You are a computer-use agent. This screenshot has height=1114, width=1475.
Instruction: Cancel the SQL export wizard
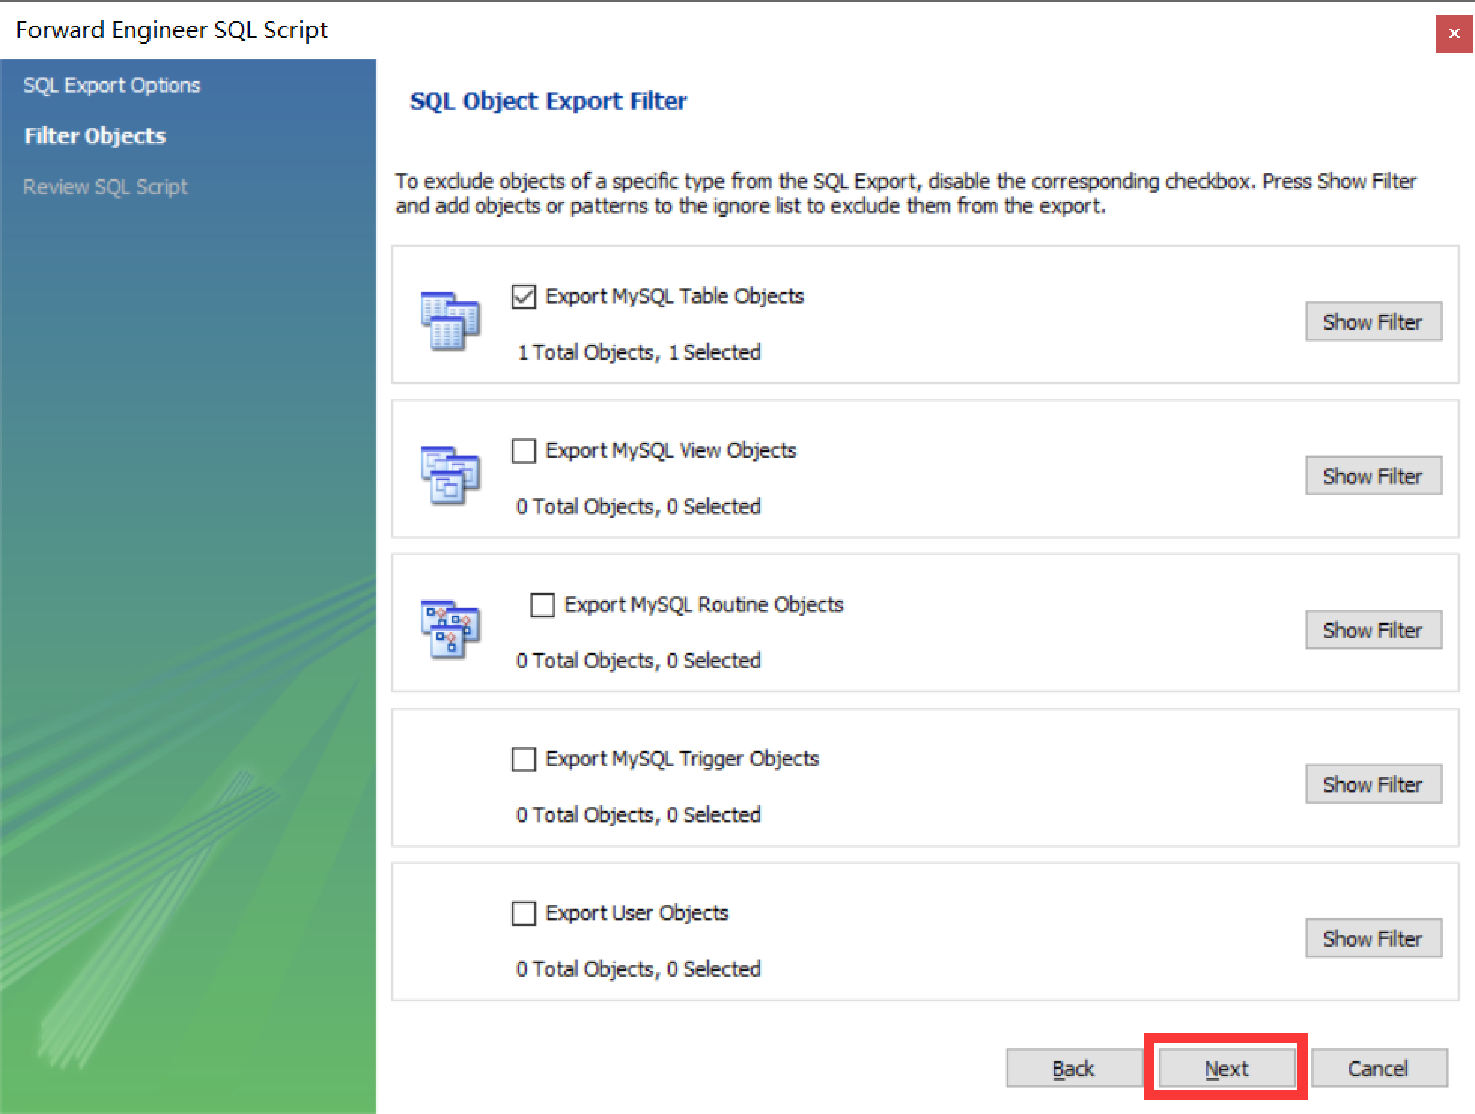point(1379,1067)
